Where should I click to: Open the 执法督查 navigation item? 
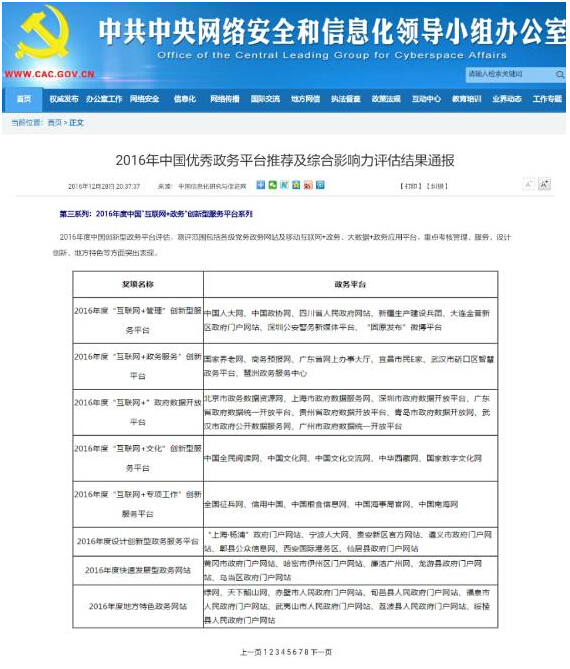346,99
